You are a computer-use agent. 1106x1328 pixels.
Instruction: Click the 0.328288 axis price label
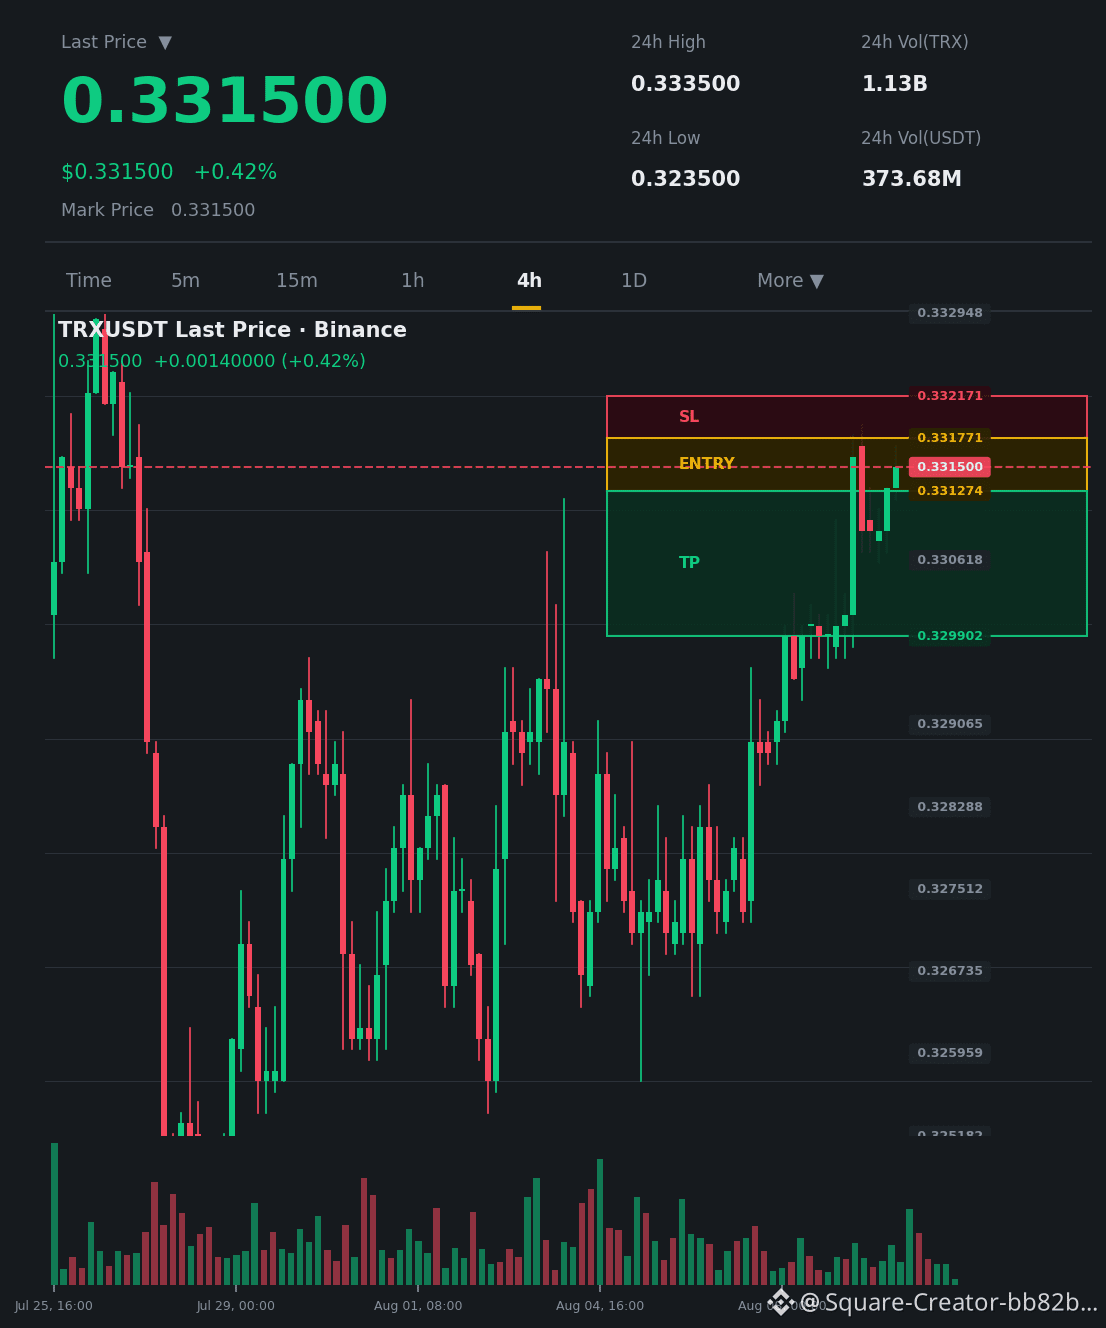click(950, 807)
